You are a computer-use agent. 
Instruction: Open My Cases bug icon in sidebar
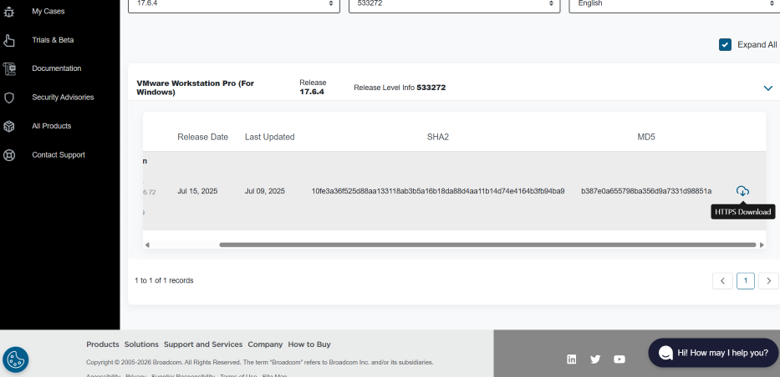pos(9,11)
